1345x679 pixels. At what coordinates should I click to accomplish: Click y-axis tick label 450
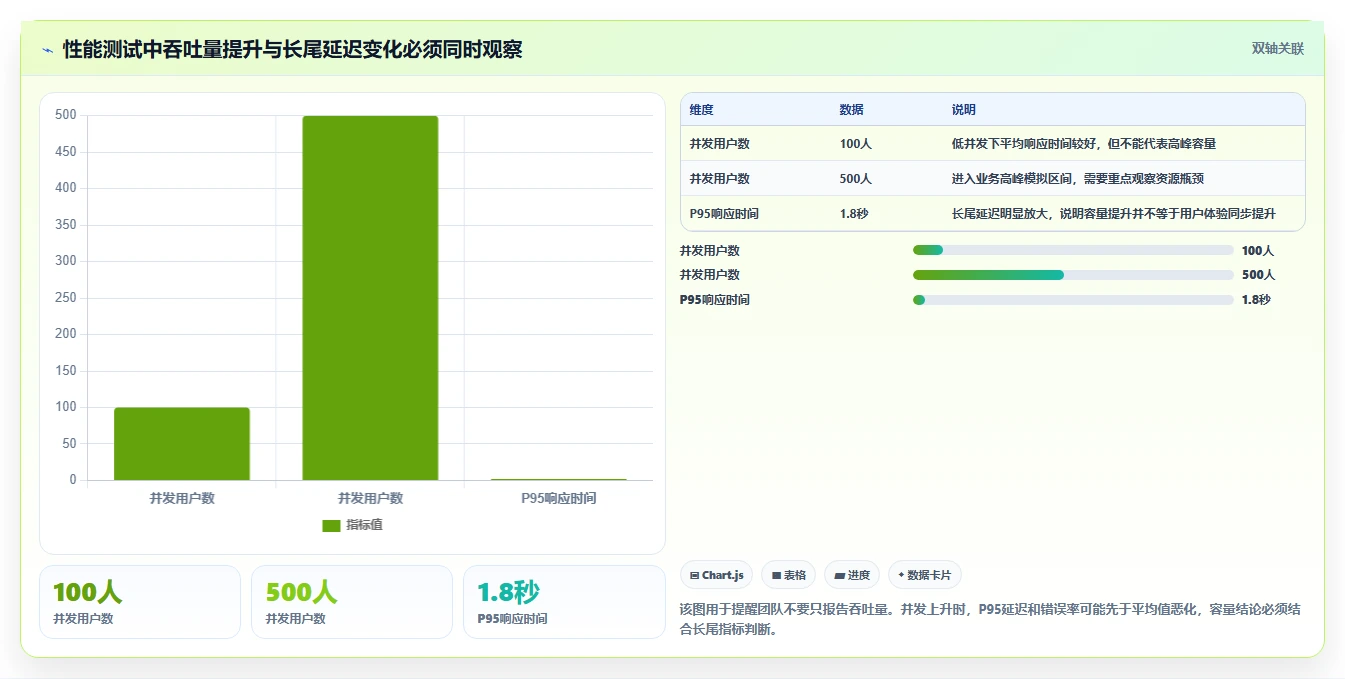click(x=66, y=152)
